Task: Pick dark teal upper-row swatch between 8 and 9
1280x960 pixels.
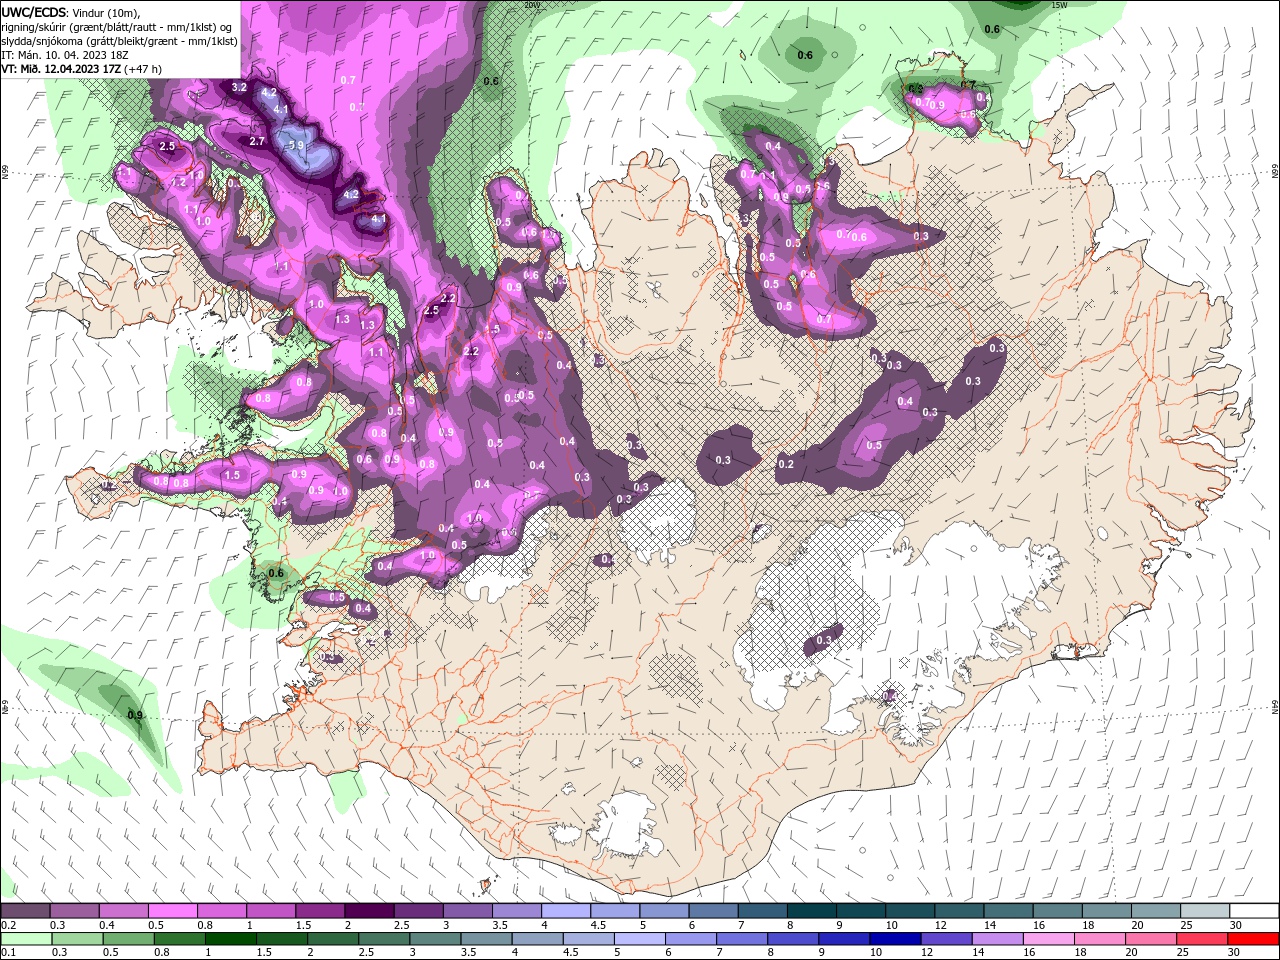Action: tap(811, 911)
